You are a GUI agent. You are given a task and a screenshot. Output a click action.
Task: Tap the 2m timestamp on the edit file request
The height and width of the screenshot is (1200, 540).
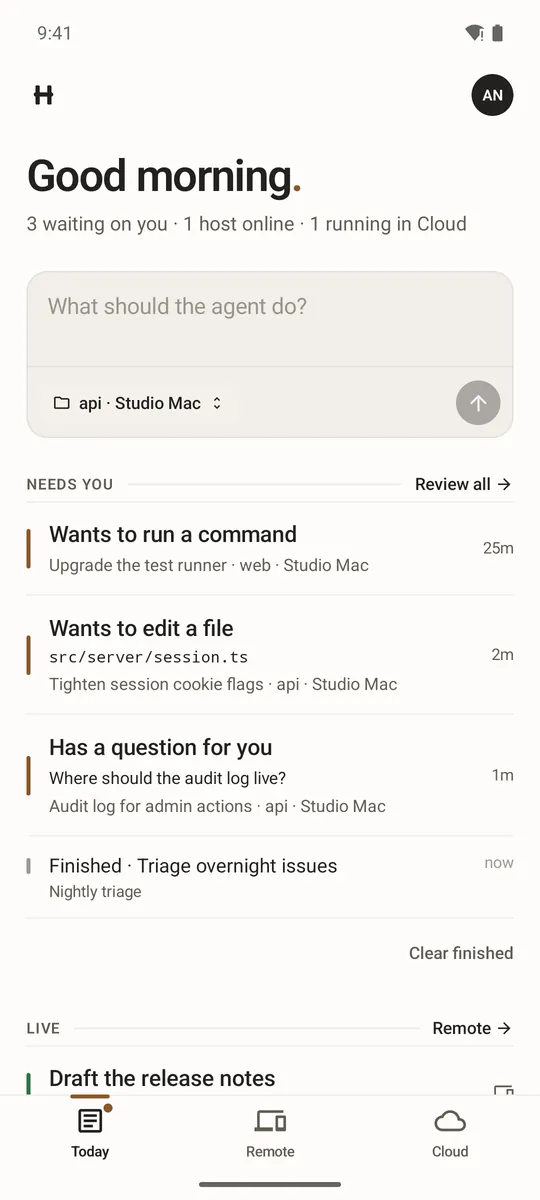[502, 655]
